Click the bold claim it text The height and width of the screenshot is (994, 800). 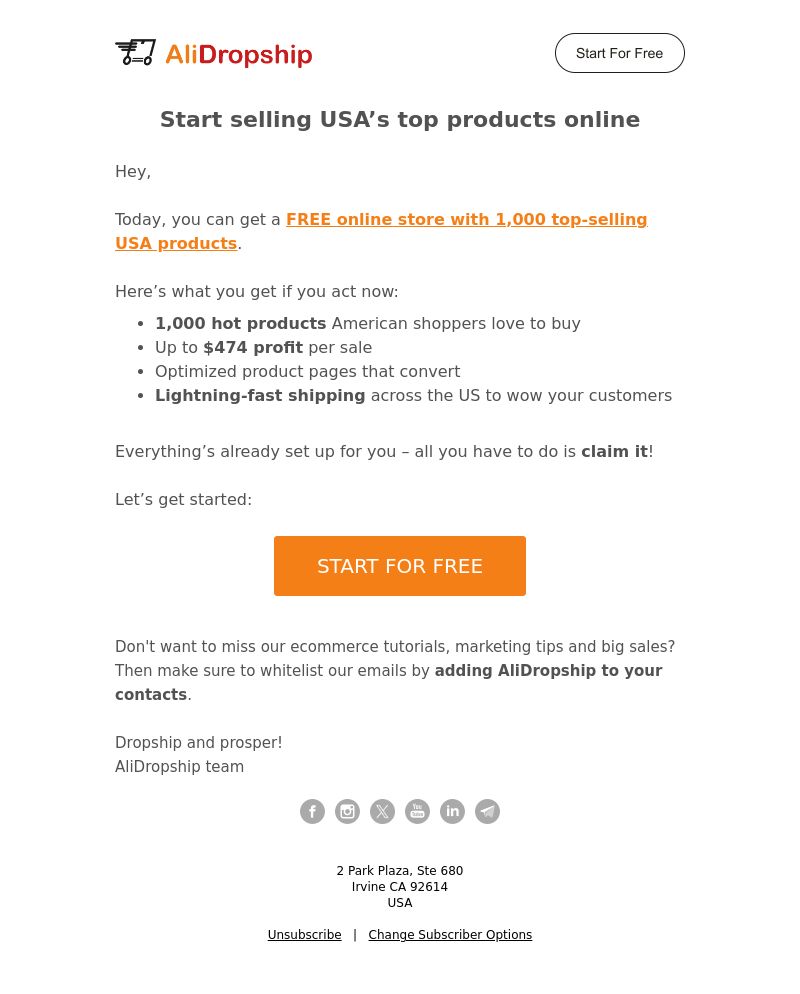click(x=614, y=451)
